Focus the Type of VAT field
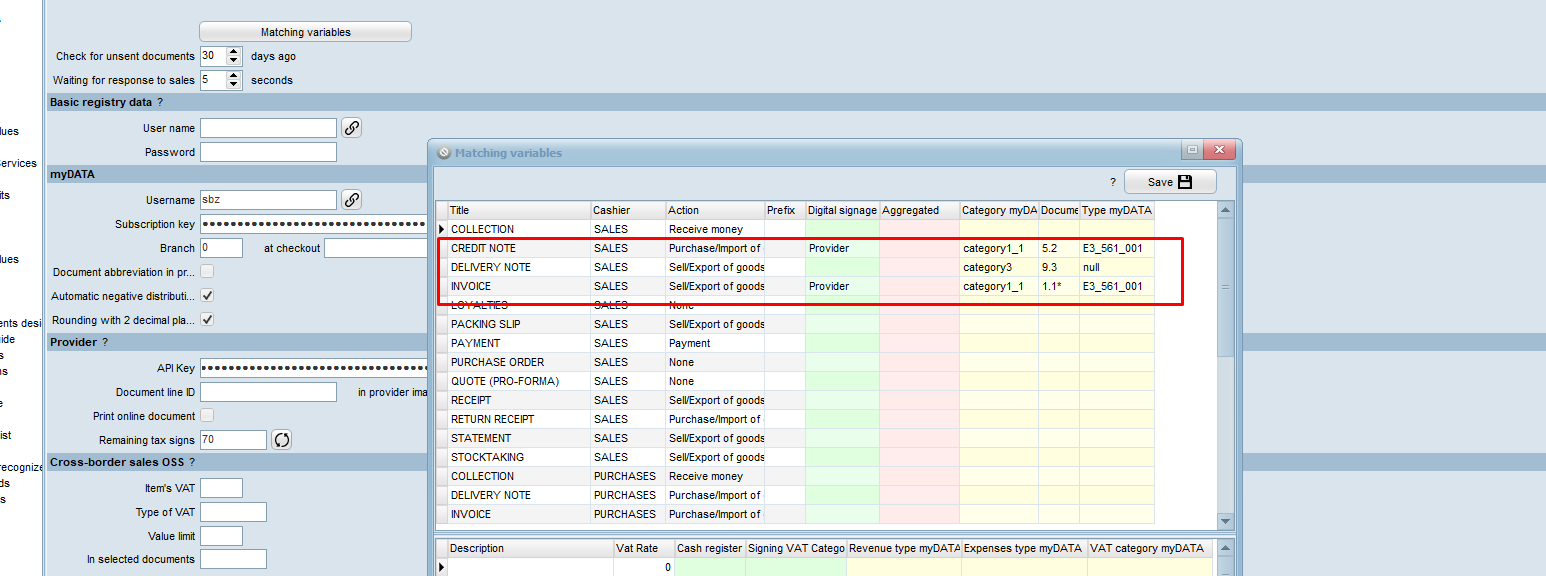This screenshot has height=576, width=1546. 233,512
